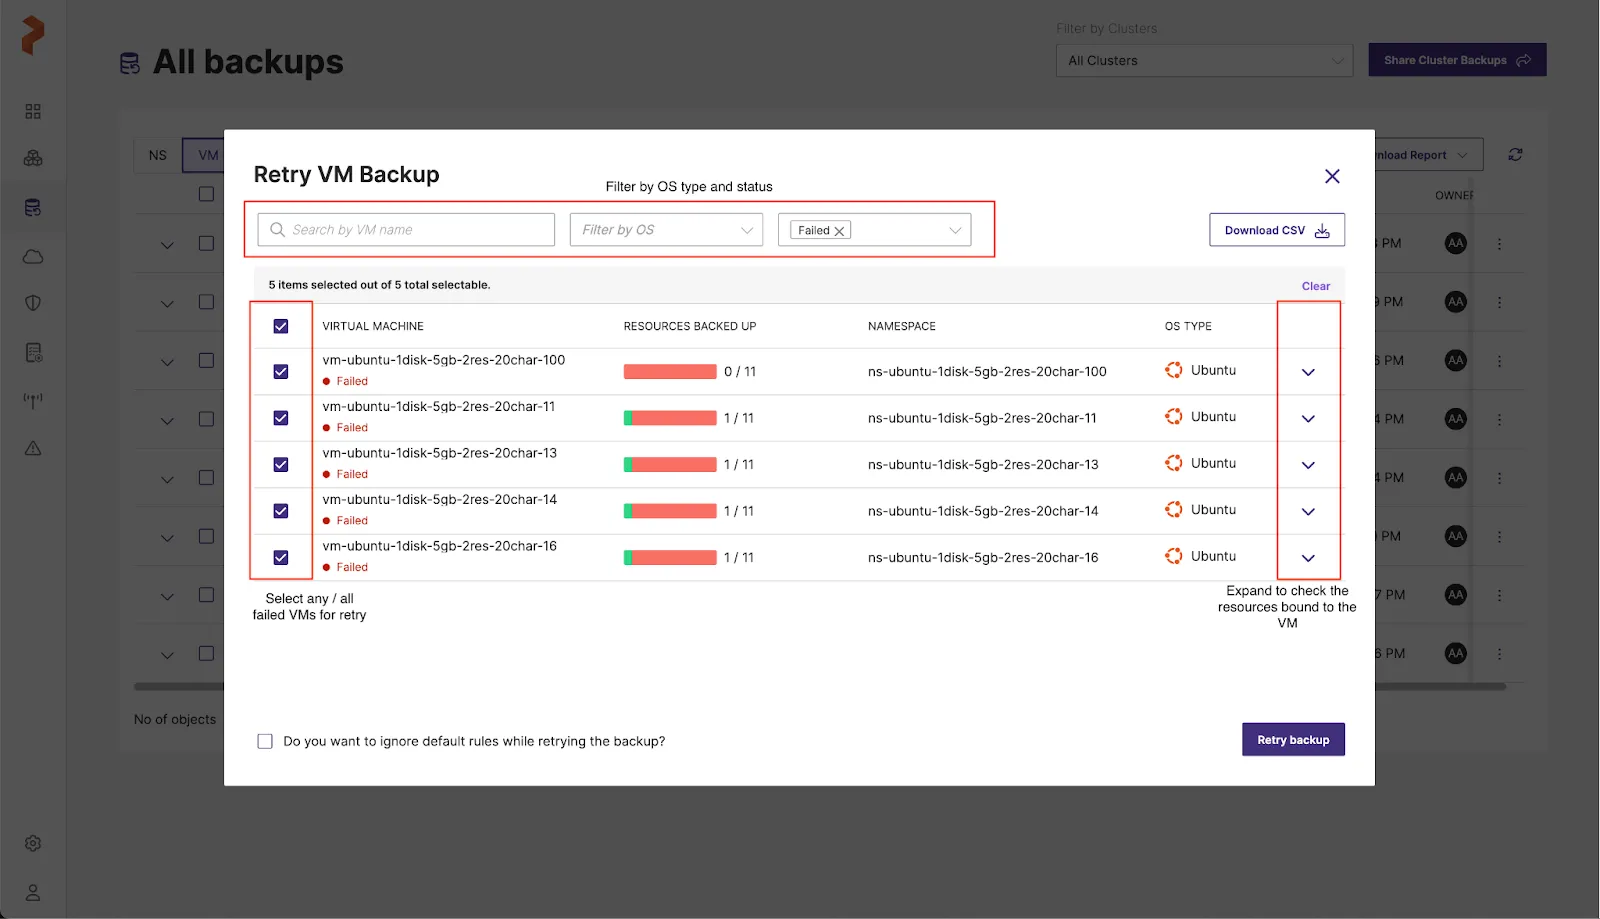Expand resources for vm-ubuntu-1disk-5gb-2res-20char-11
1600x919 pixels.
pyautogui.click(x=1308, y=419)
